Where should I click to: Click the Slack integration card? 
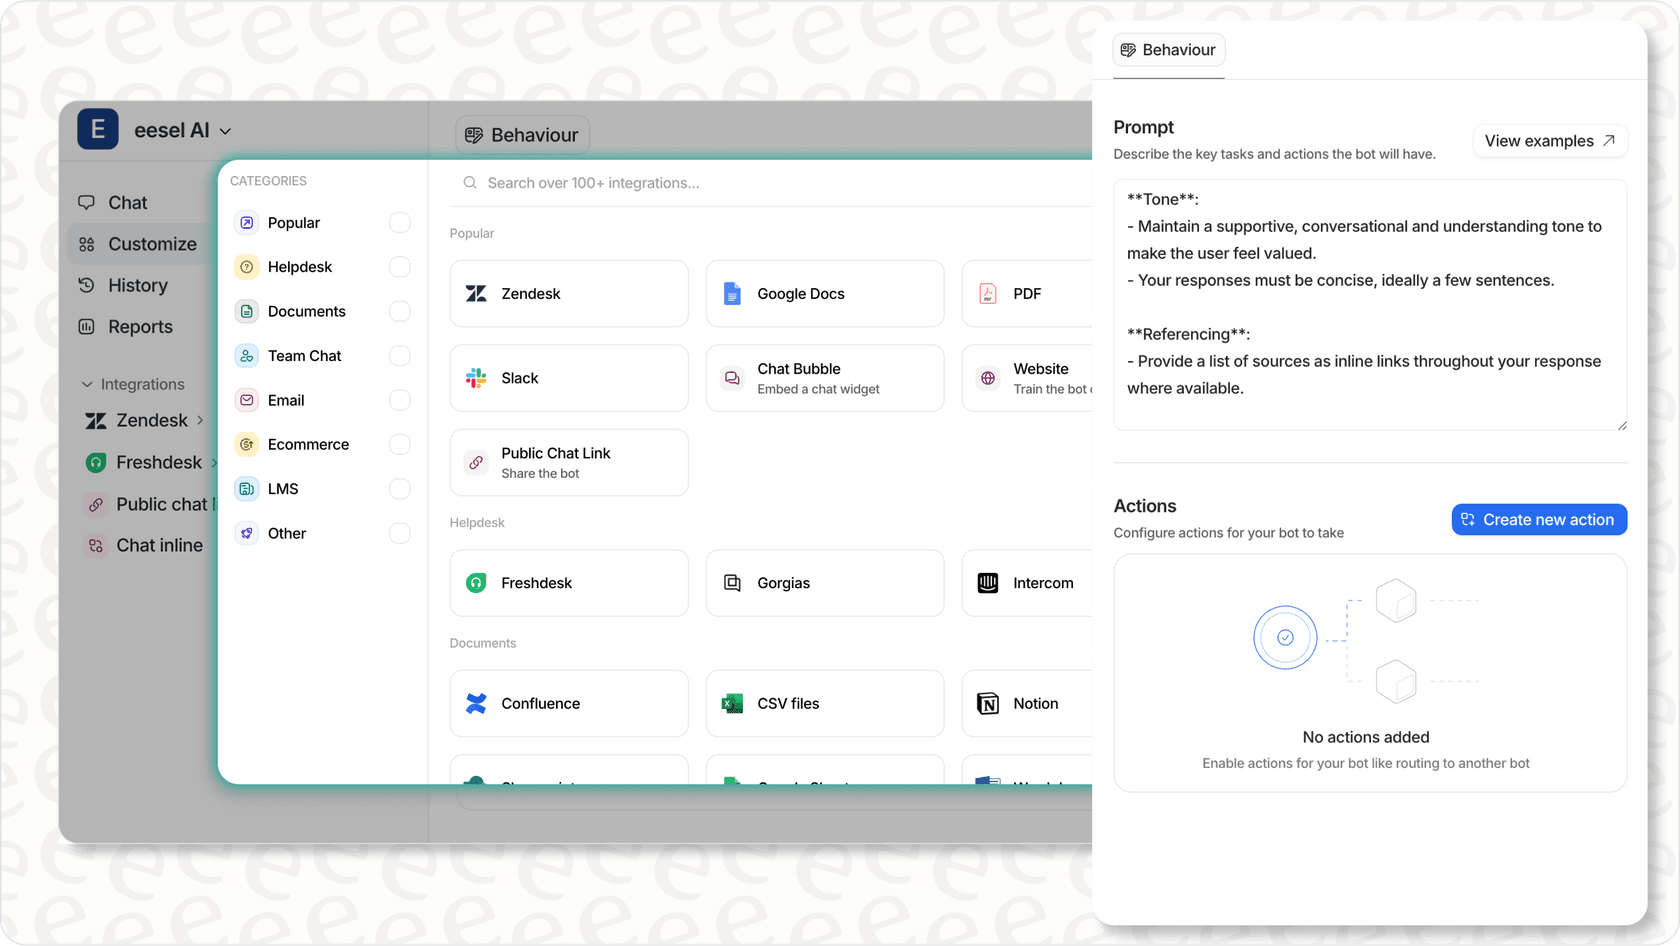568,378
